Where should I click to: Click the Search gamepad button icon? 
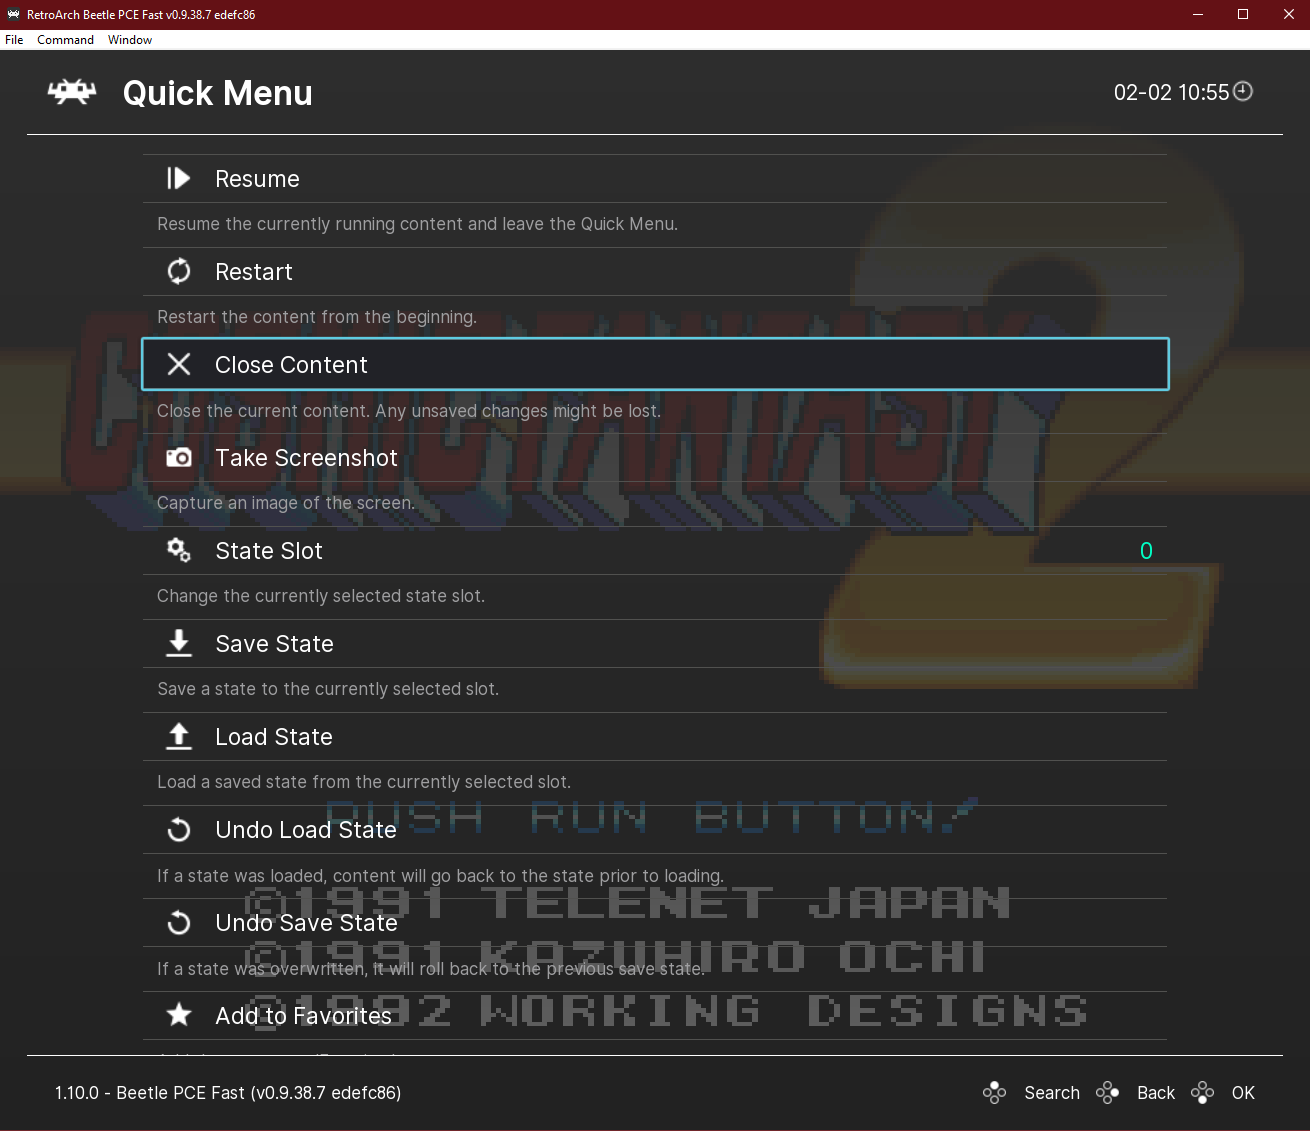(994, 1093)
